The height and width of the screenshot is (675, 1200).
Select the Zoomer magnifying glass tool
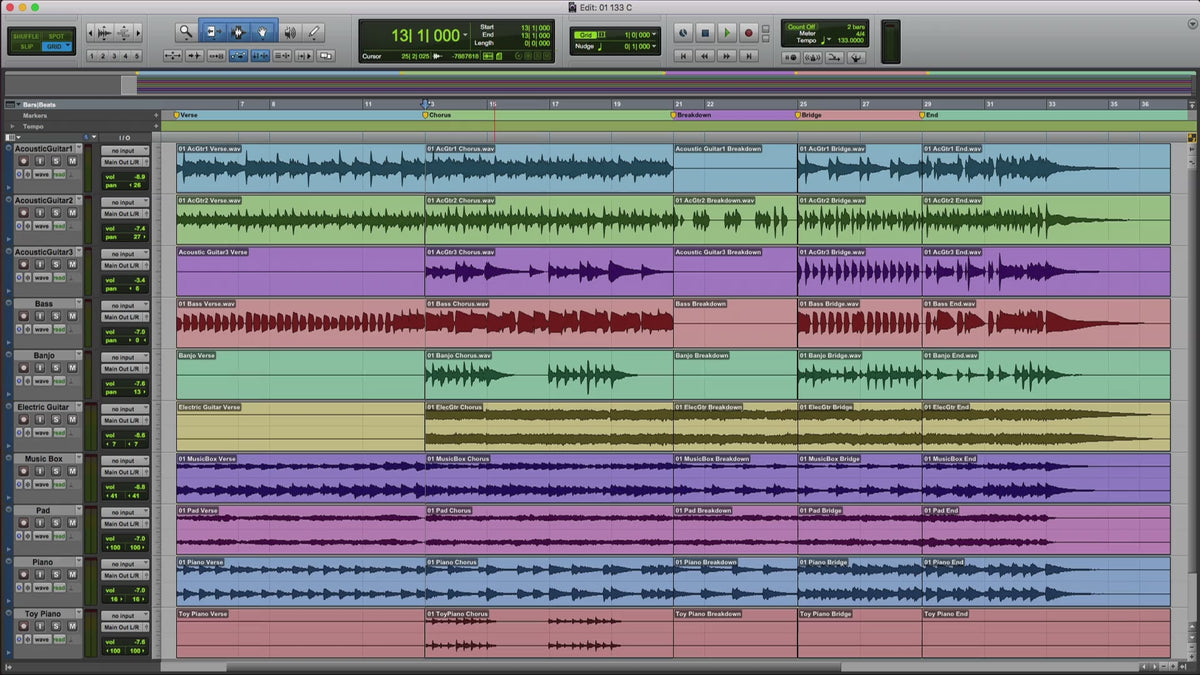tap(186, 33)
